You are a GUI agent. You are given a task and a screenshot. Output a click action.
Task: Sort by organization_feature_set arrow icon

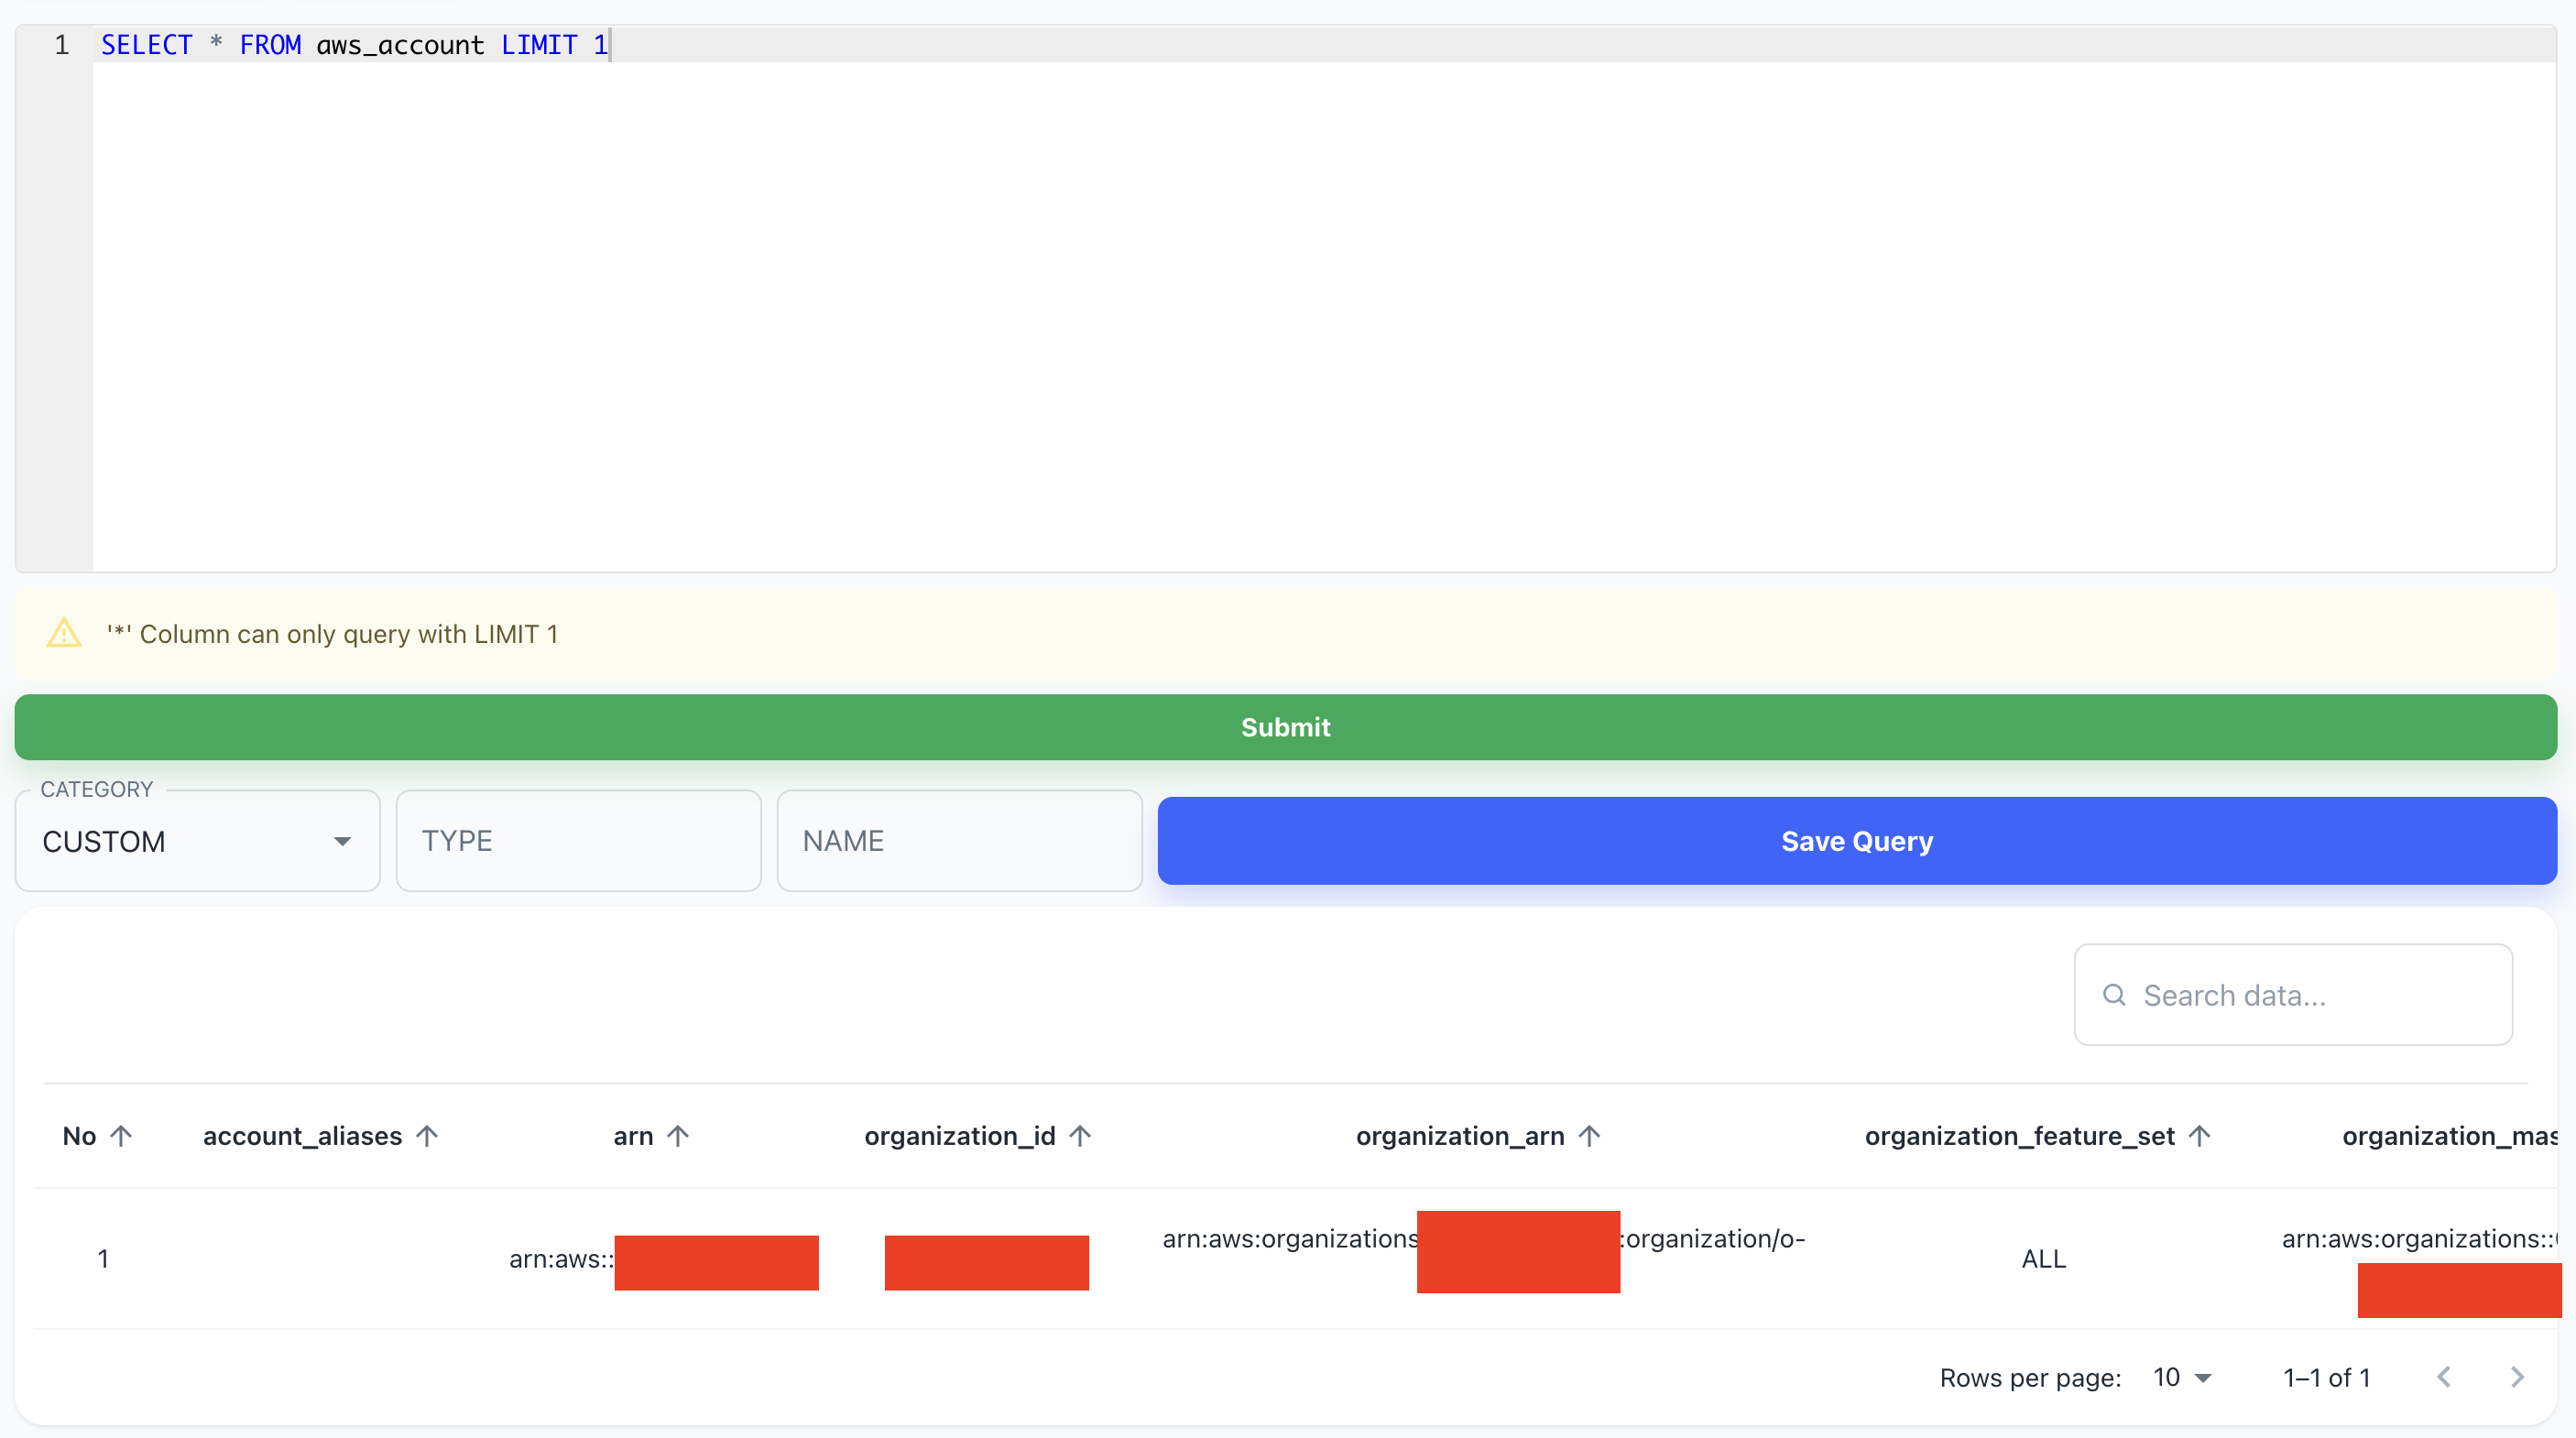(2199, 1136)
